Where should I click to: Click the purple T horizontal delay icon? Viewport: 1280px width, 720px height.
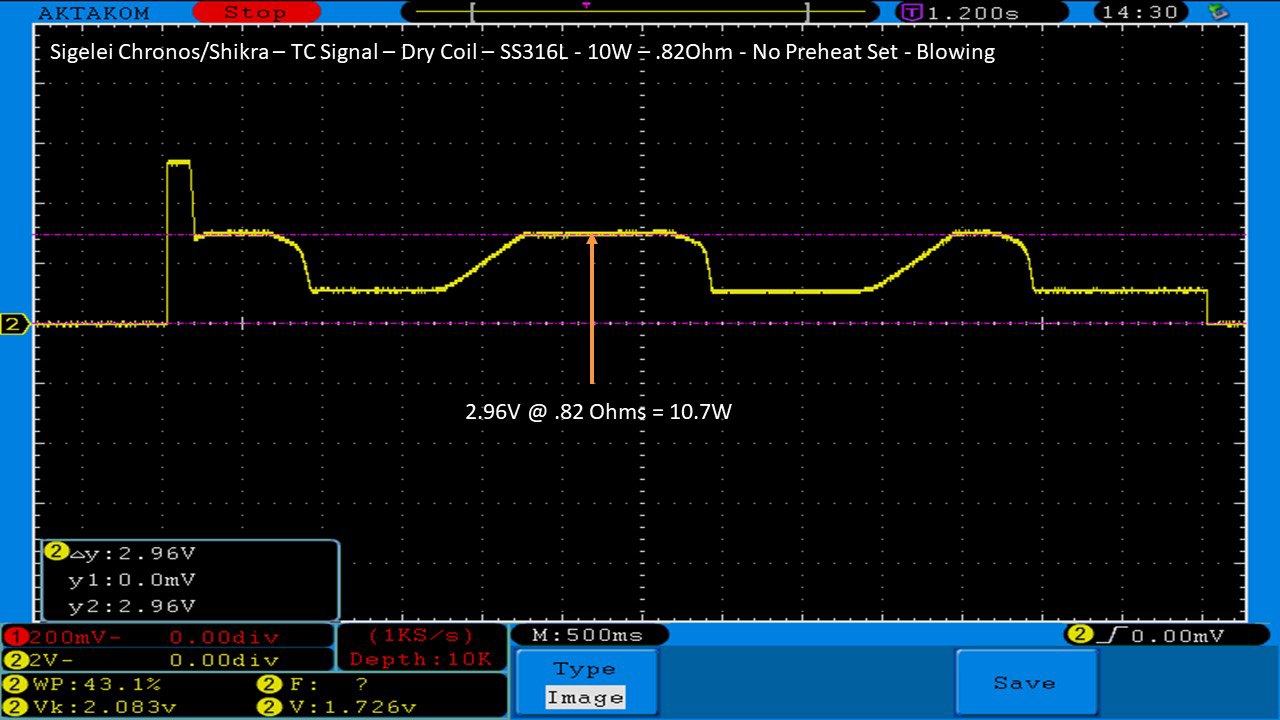tap(912, 13)
